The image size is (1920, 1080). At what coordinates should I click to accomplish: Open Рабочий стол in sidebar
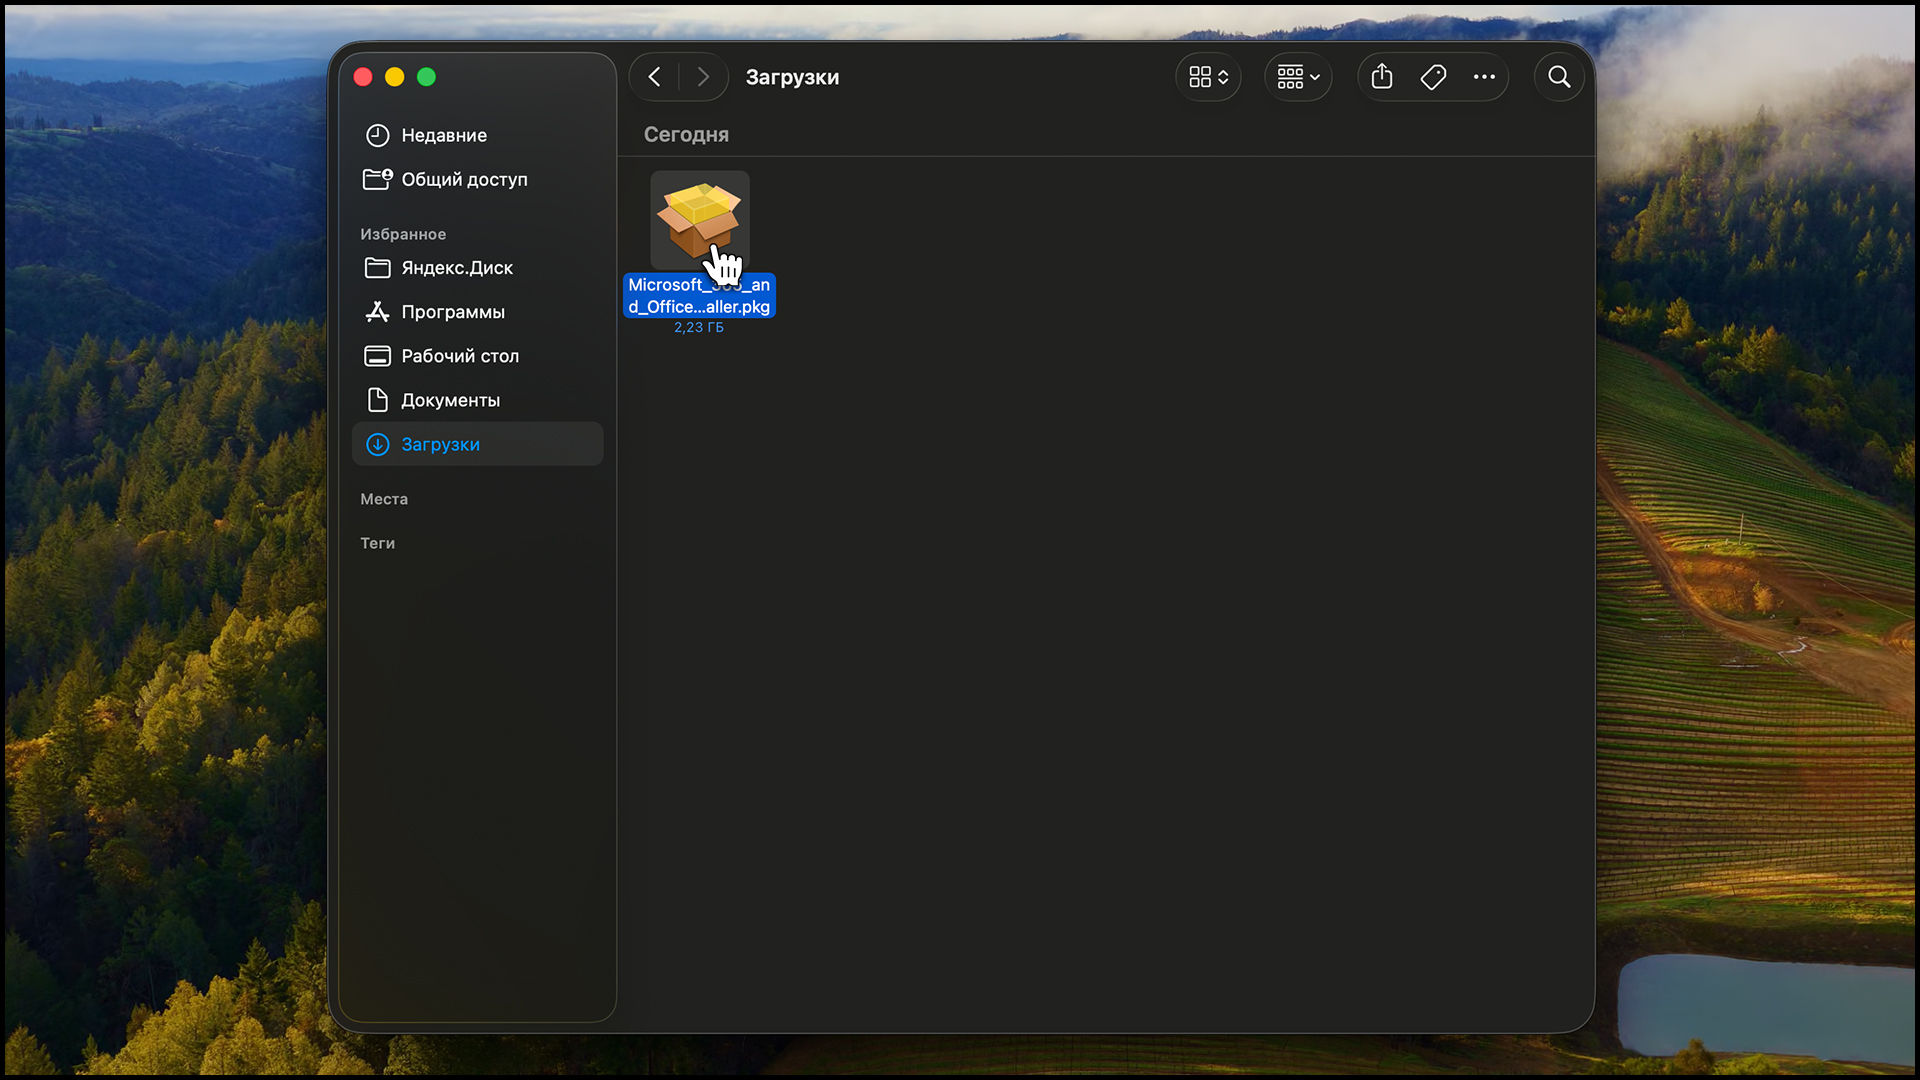(459, 356)
